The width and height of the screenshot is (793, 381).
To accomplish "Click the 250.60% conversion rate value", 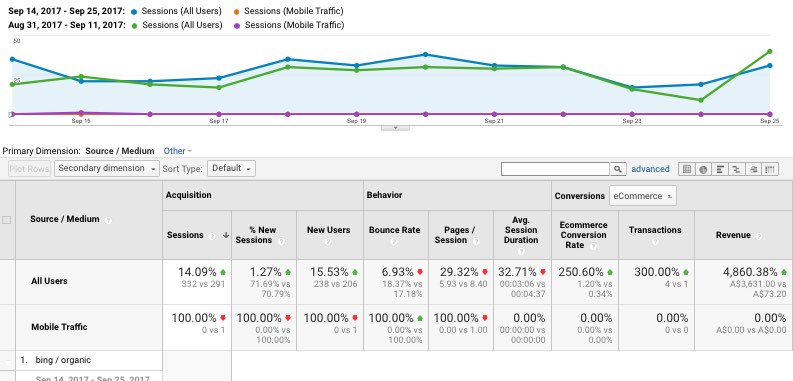I will [581, 272].
